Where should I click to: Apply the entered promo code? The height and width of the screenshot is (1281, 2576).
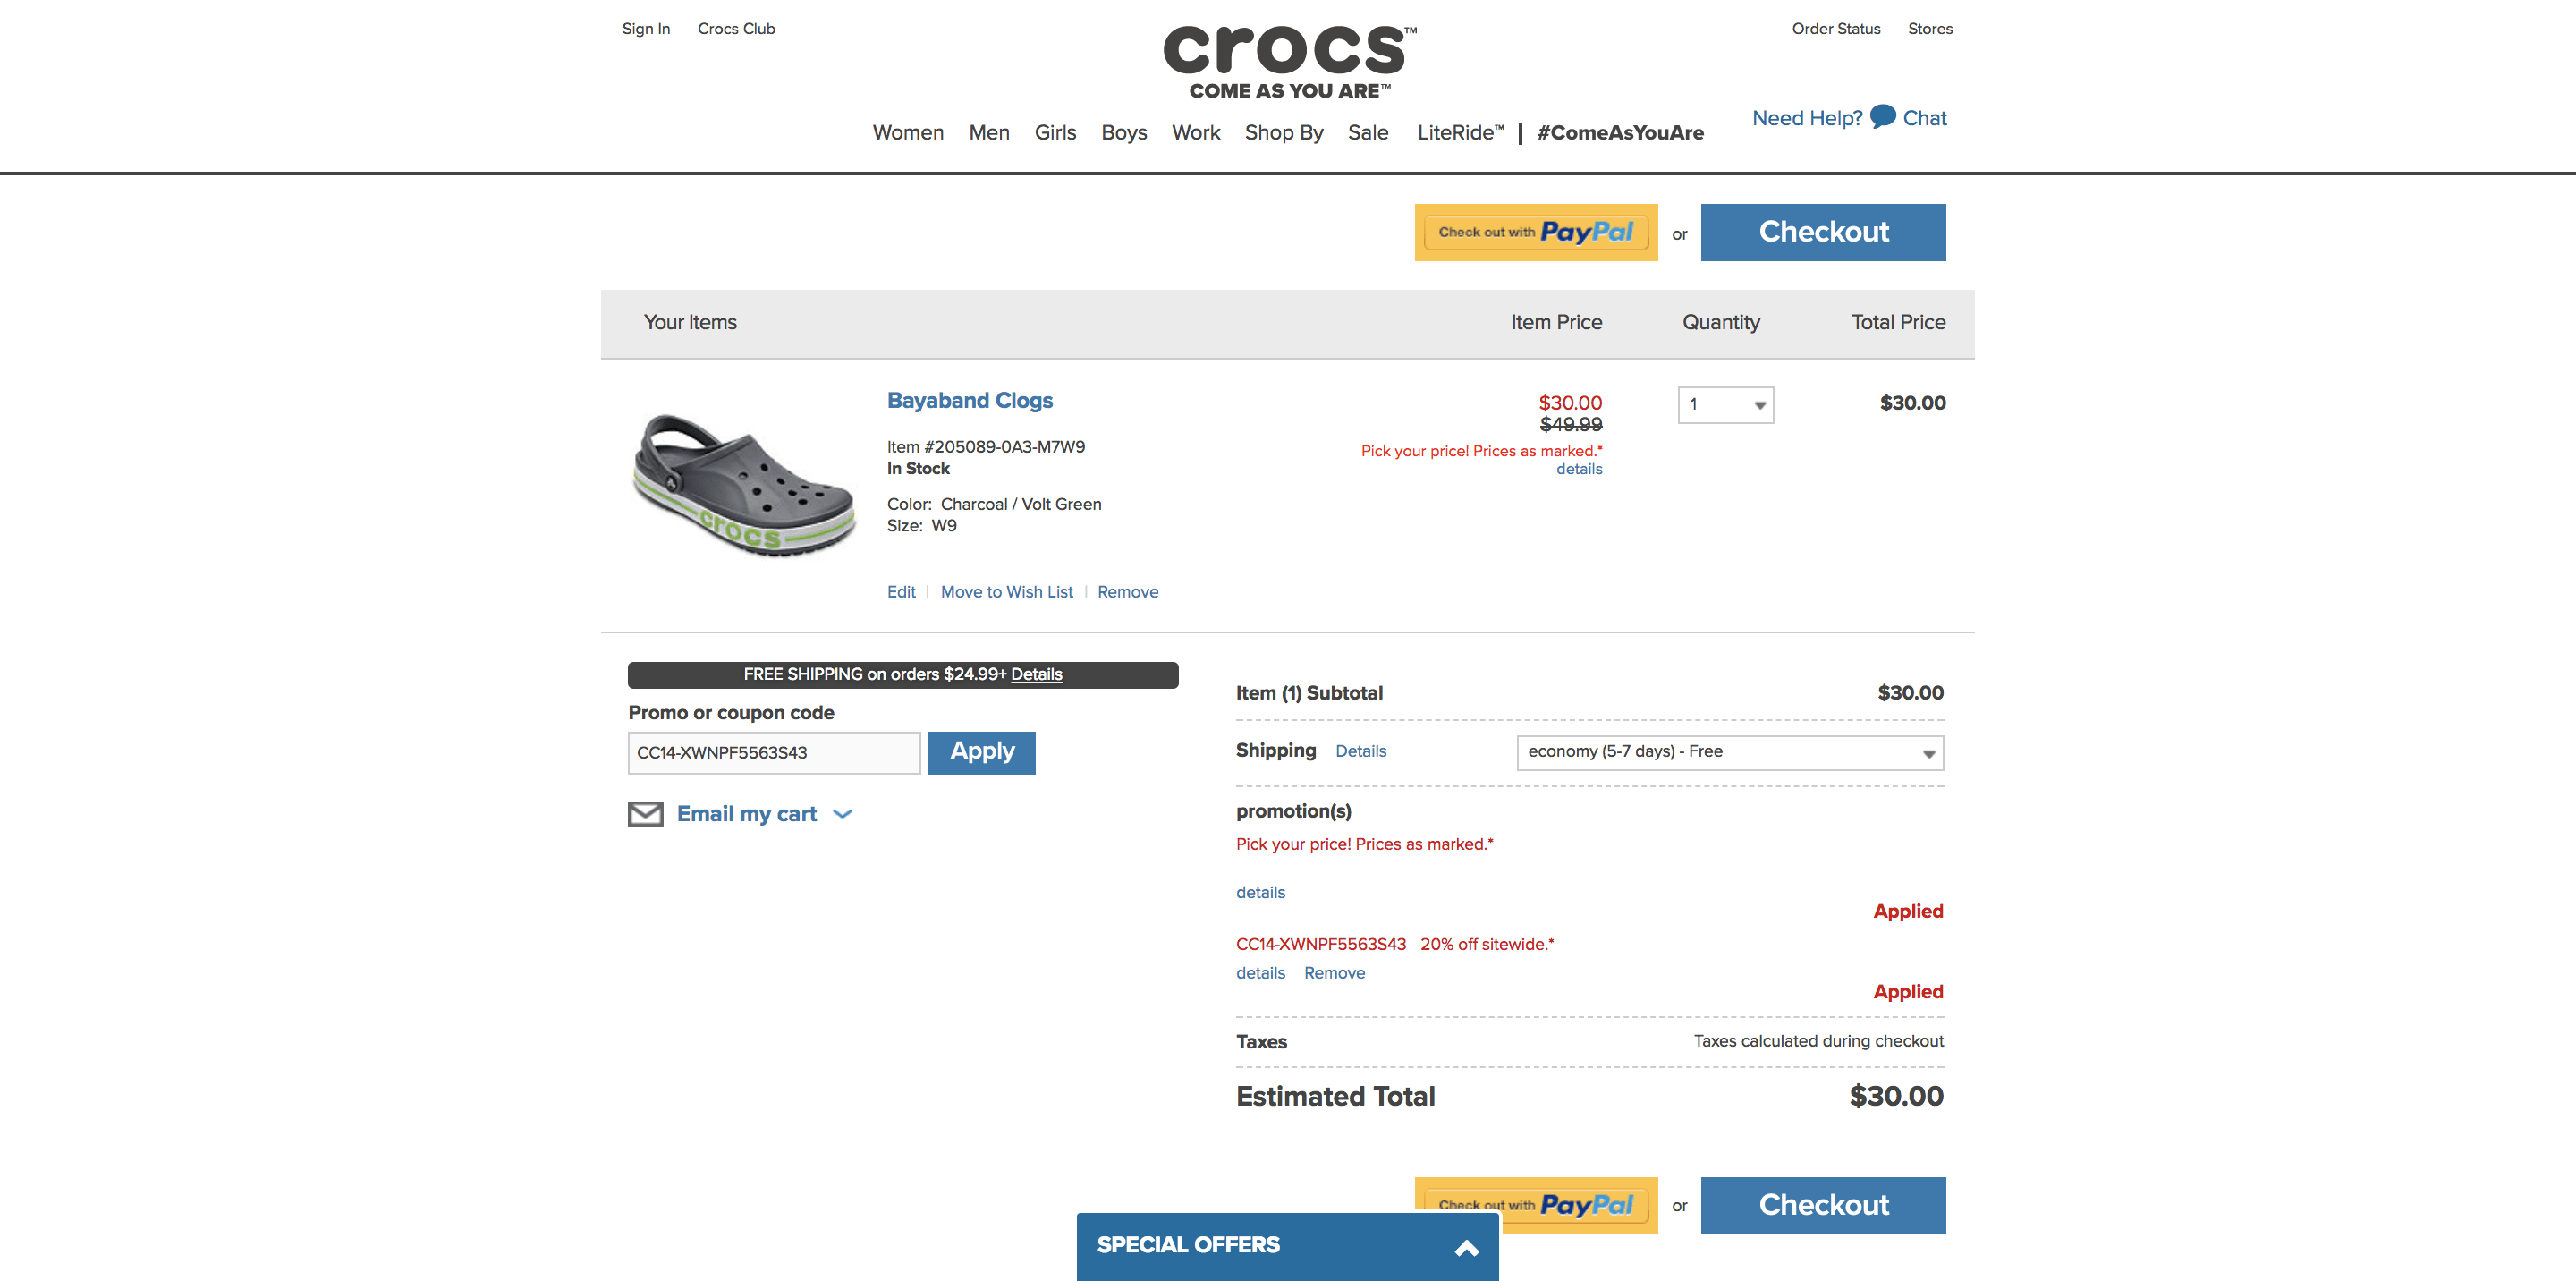tap(981, 752)
